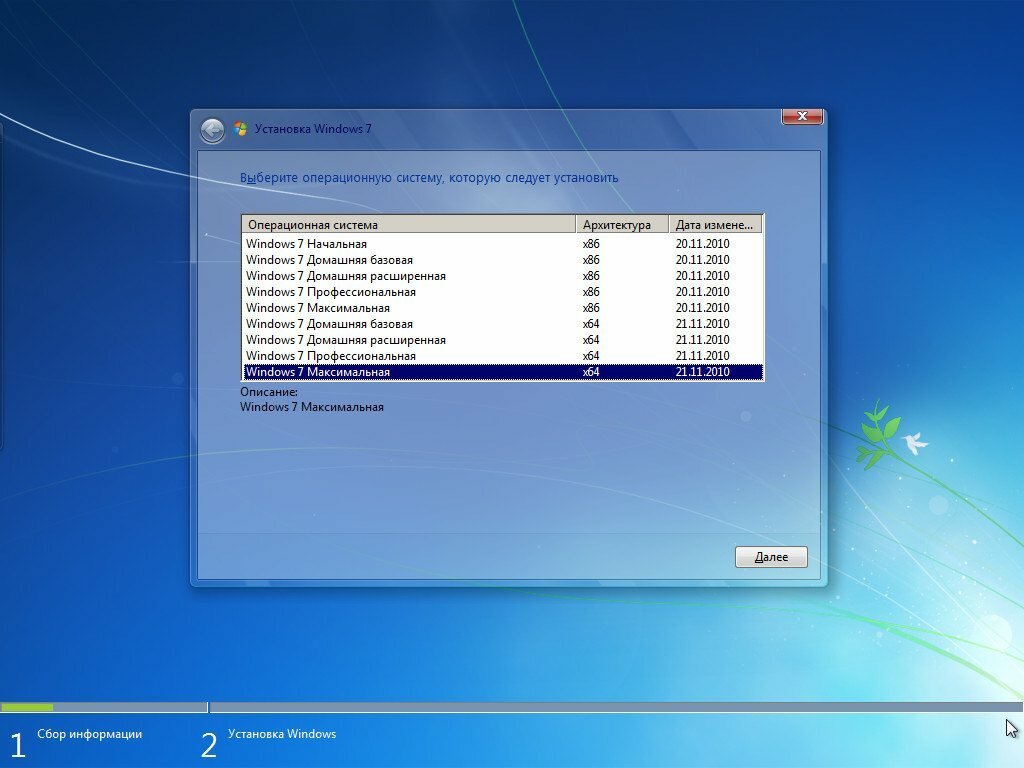Sort by Дата измене... column header

coord(715,225)
